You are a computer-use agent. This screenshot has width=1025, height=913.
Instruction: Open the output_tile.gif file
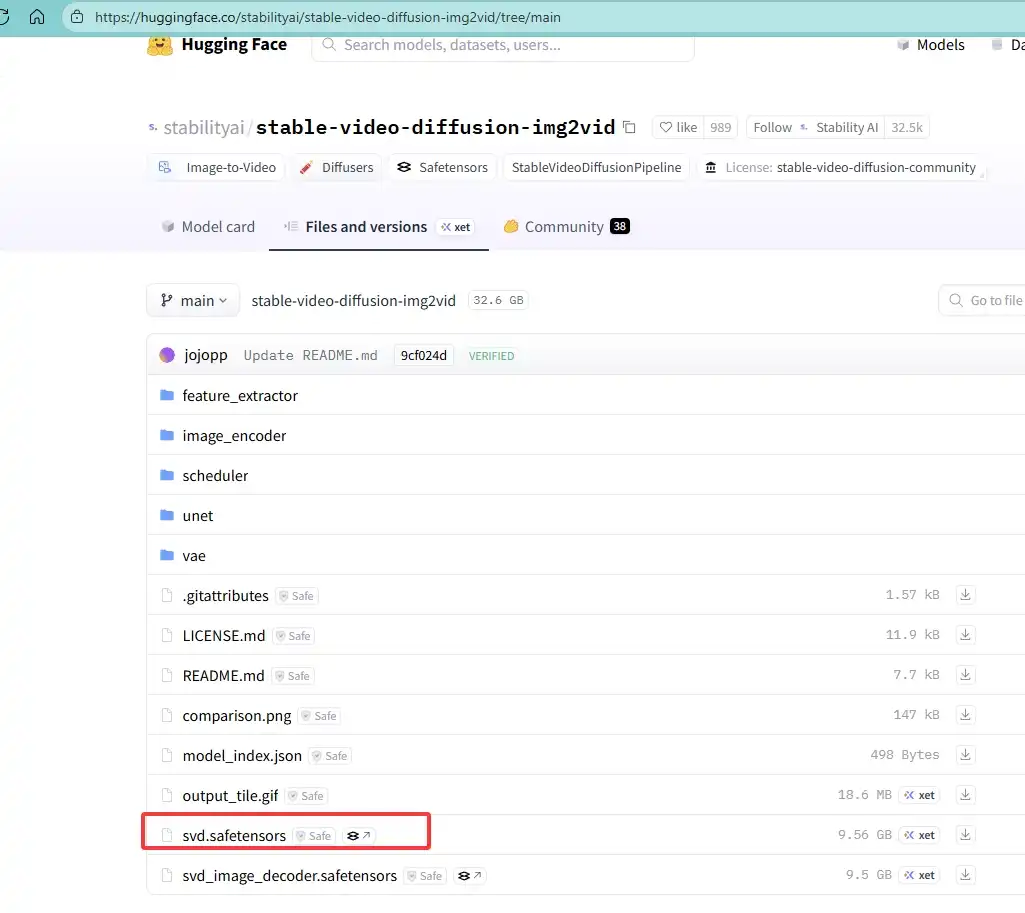click(230, 795)
